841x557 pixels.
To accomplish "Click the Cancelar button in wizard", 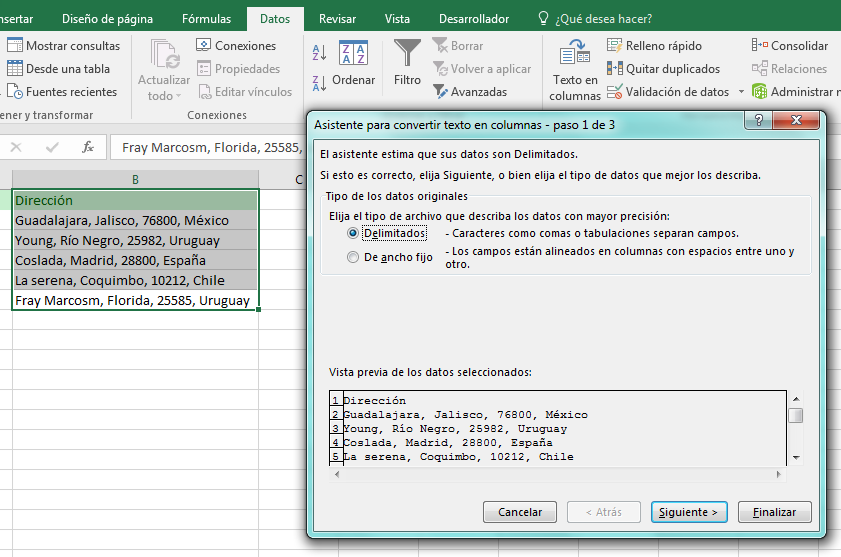I will [520, 512].
